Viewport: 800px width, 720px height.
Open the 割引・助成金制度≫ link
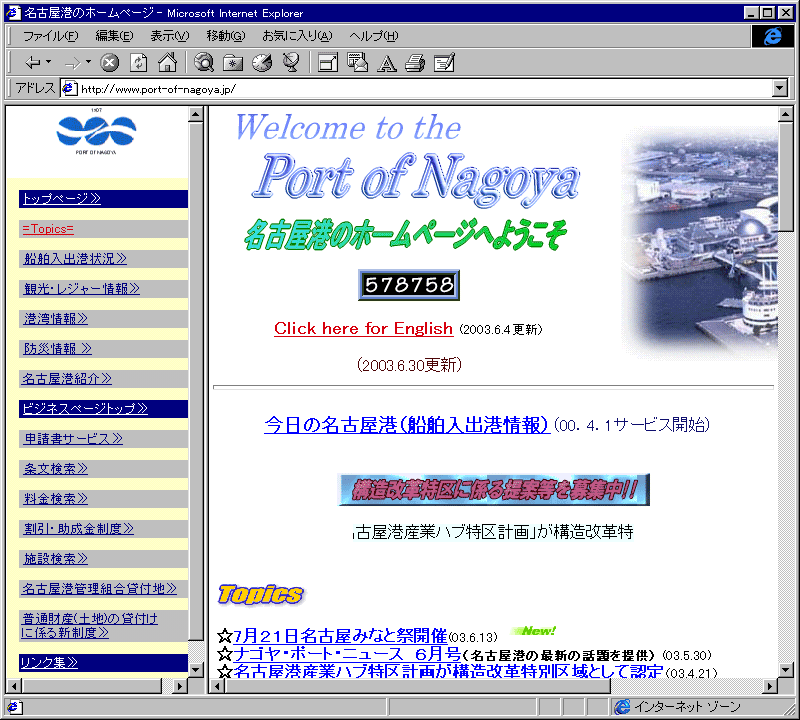pyautogui.click(x=79, y=529)
